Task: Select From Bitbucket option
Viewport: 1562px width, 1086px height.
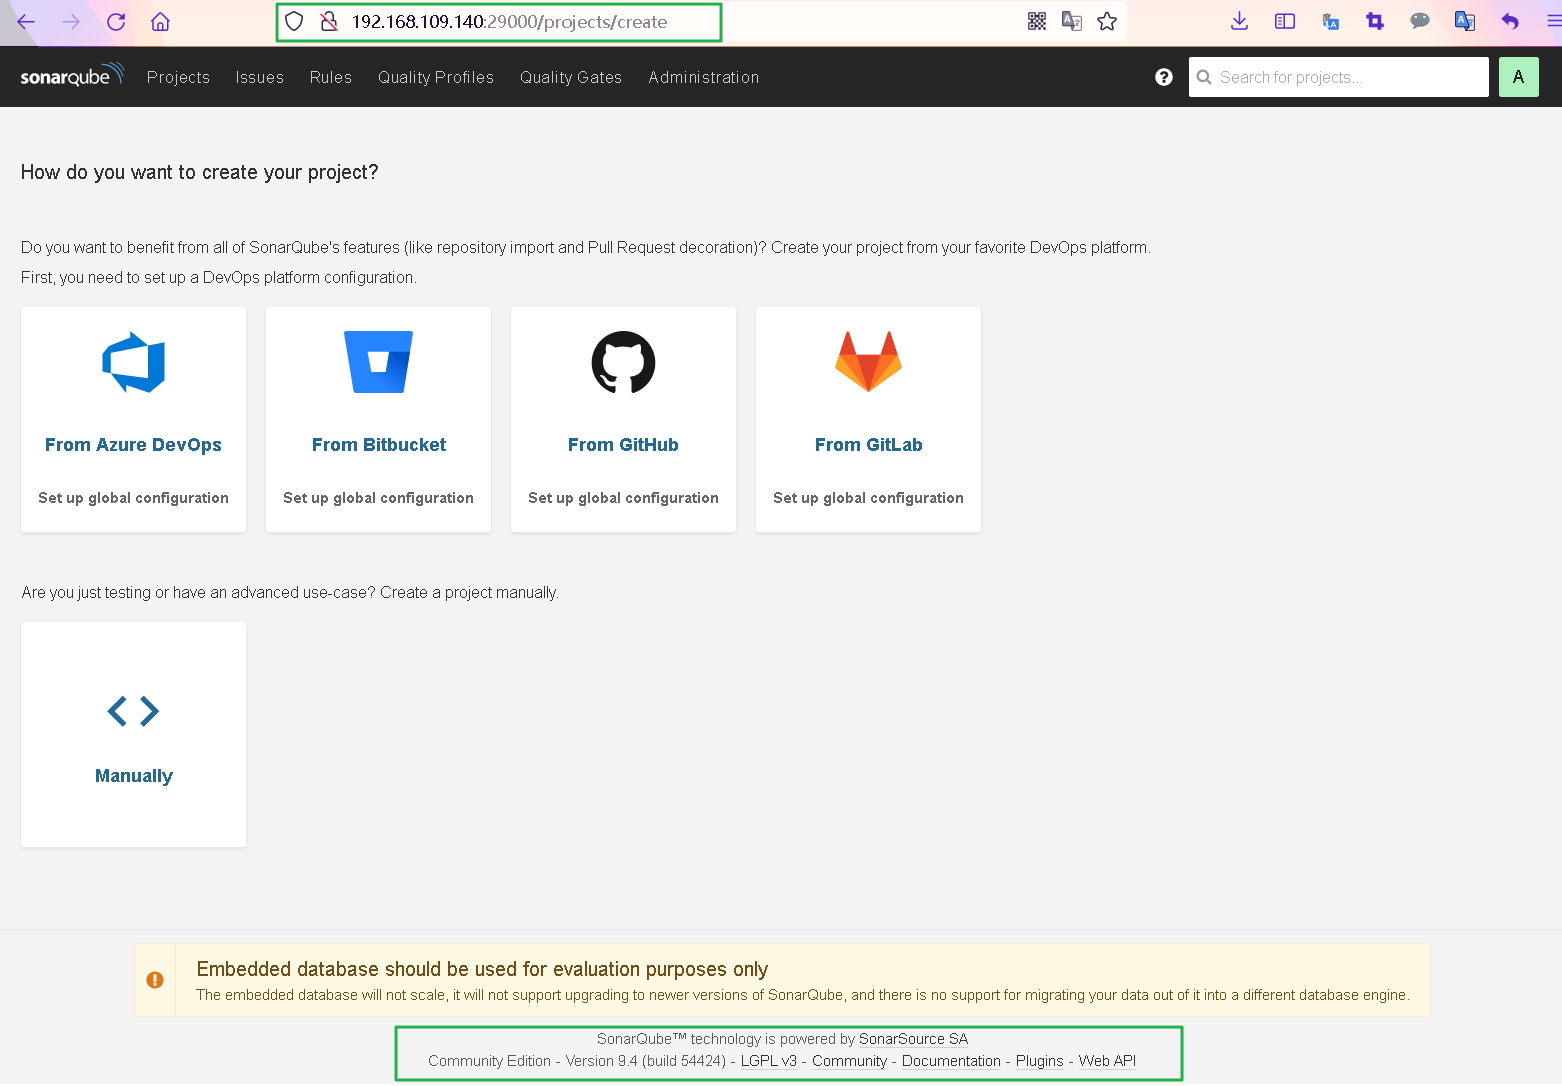Action: point(379,445)
